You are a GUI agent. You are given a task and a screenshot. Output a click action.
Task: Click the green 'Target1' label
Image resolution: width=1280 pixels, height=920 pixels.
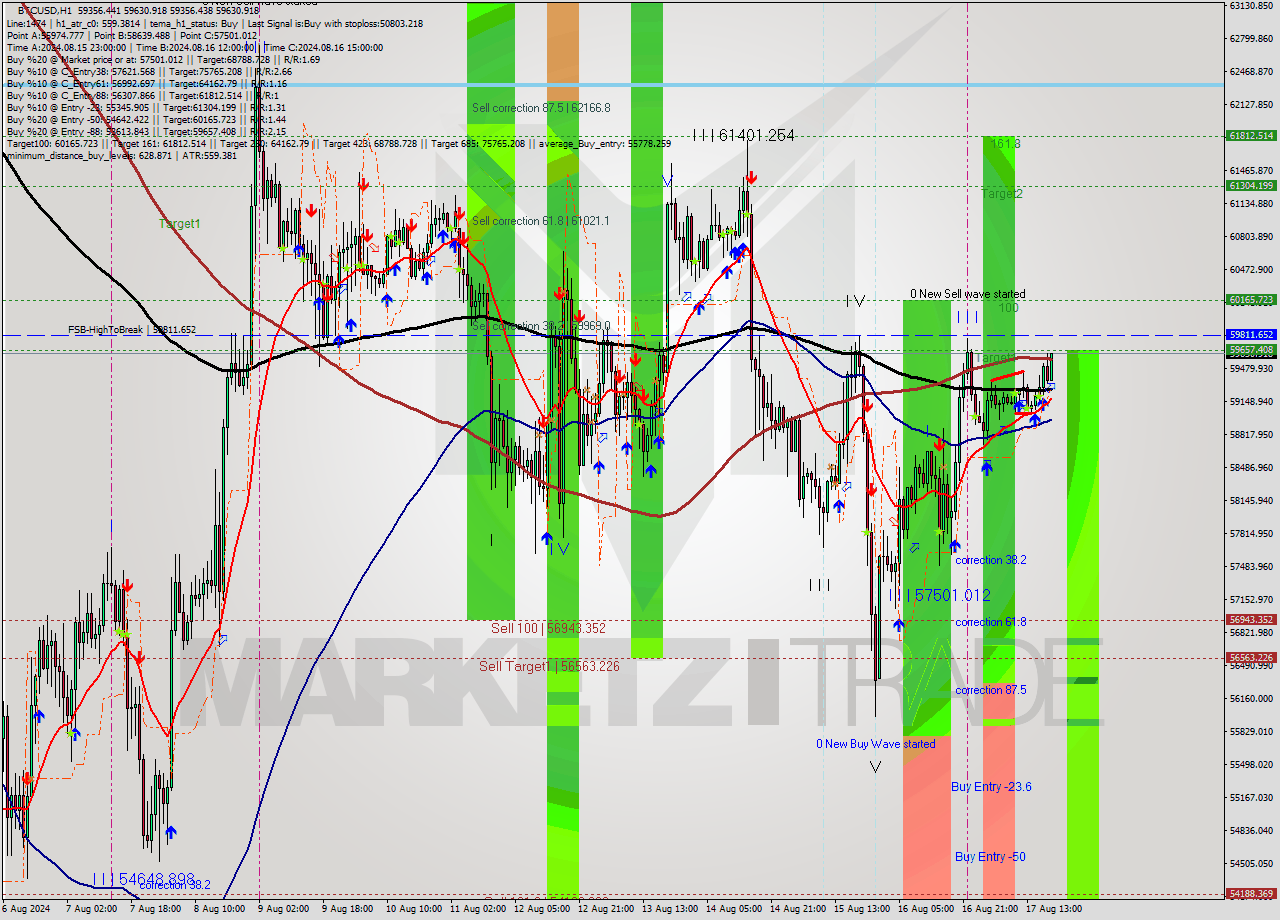pos(180,224)
